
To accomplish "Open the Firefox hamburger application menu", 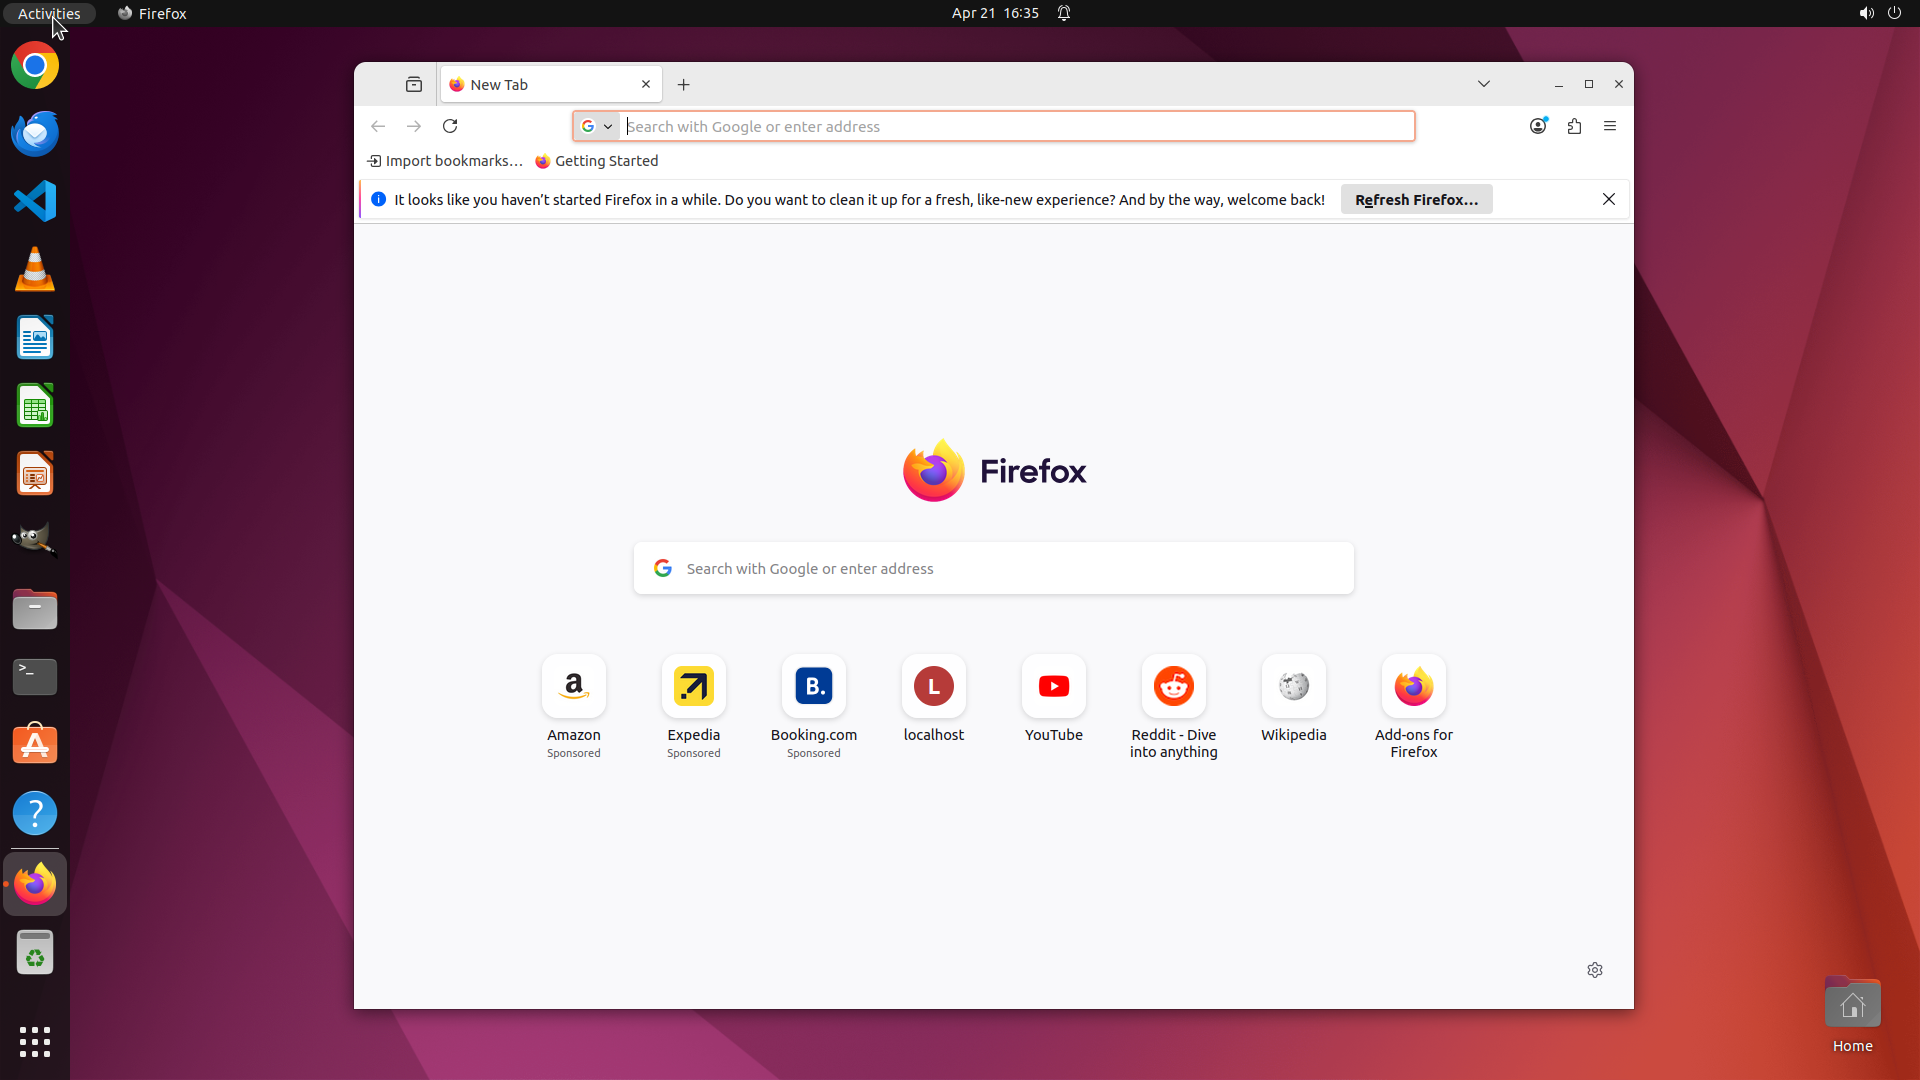I will (x=1609, y=126).
